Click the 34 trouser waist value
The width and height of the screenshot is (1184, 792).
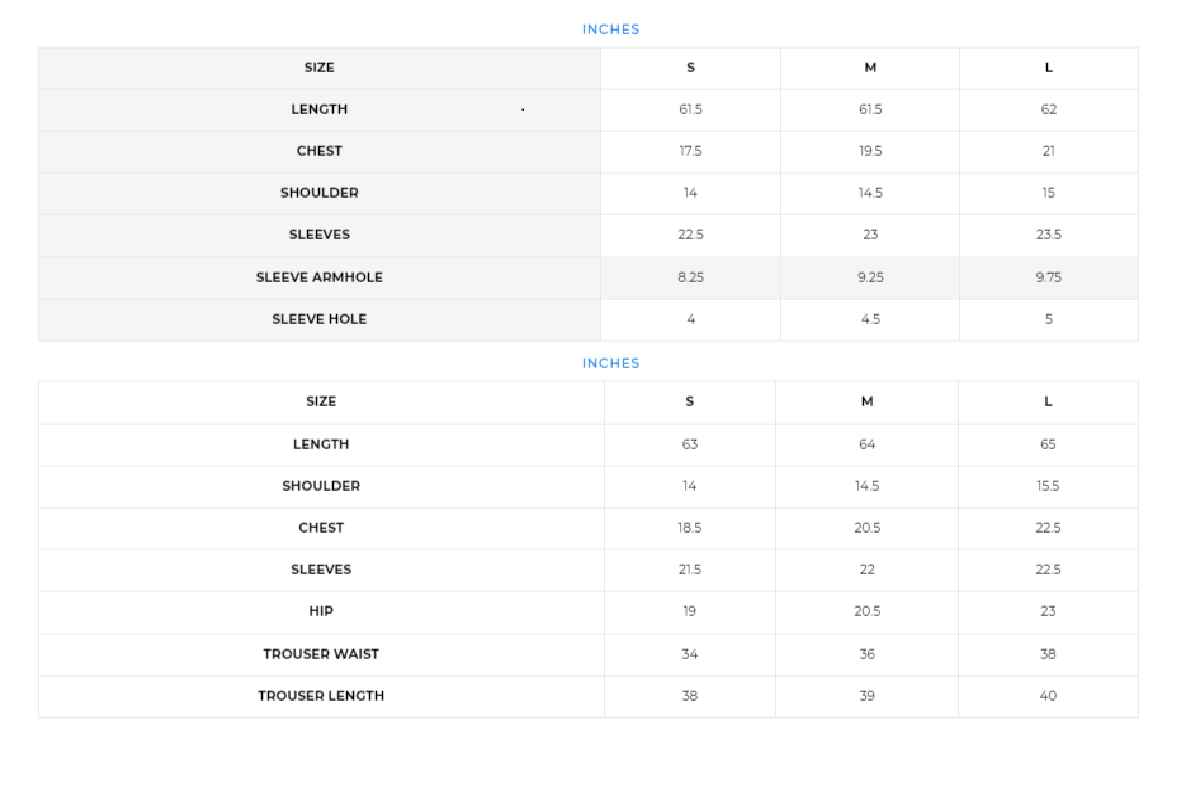click(x=689, y=654)
